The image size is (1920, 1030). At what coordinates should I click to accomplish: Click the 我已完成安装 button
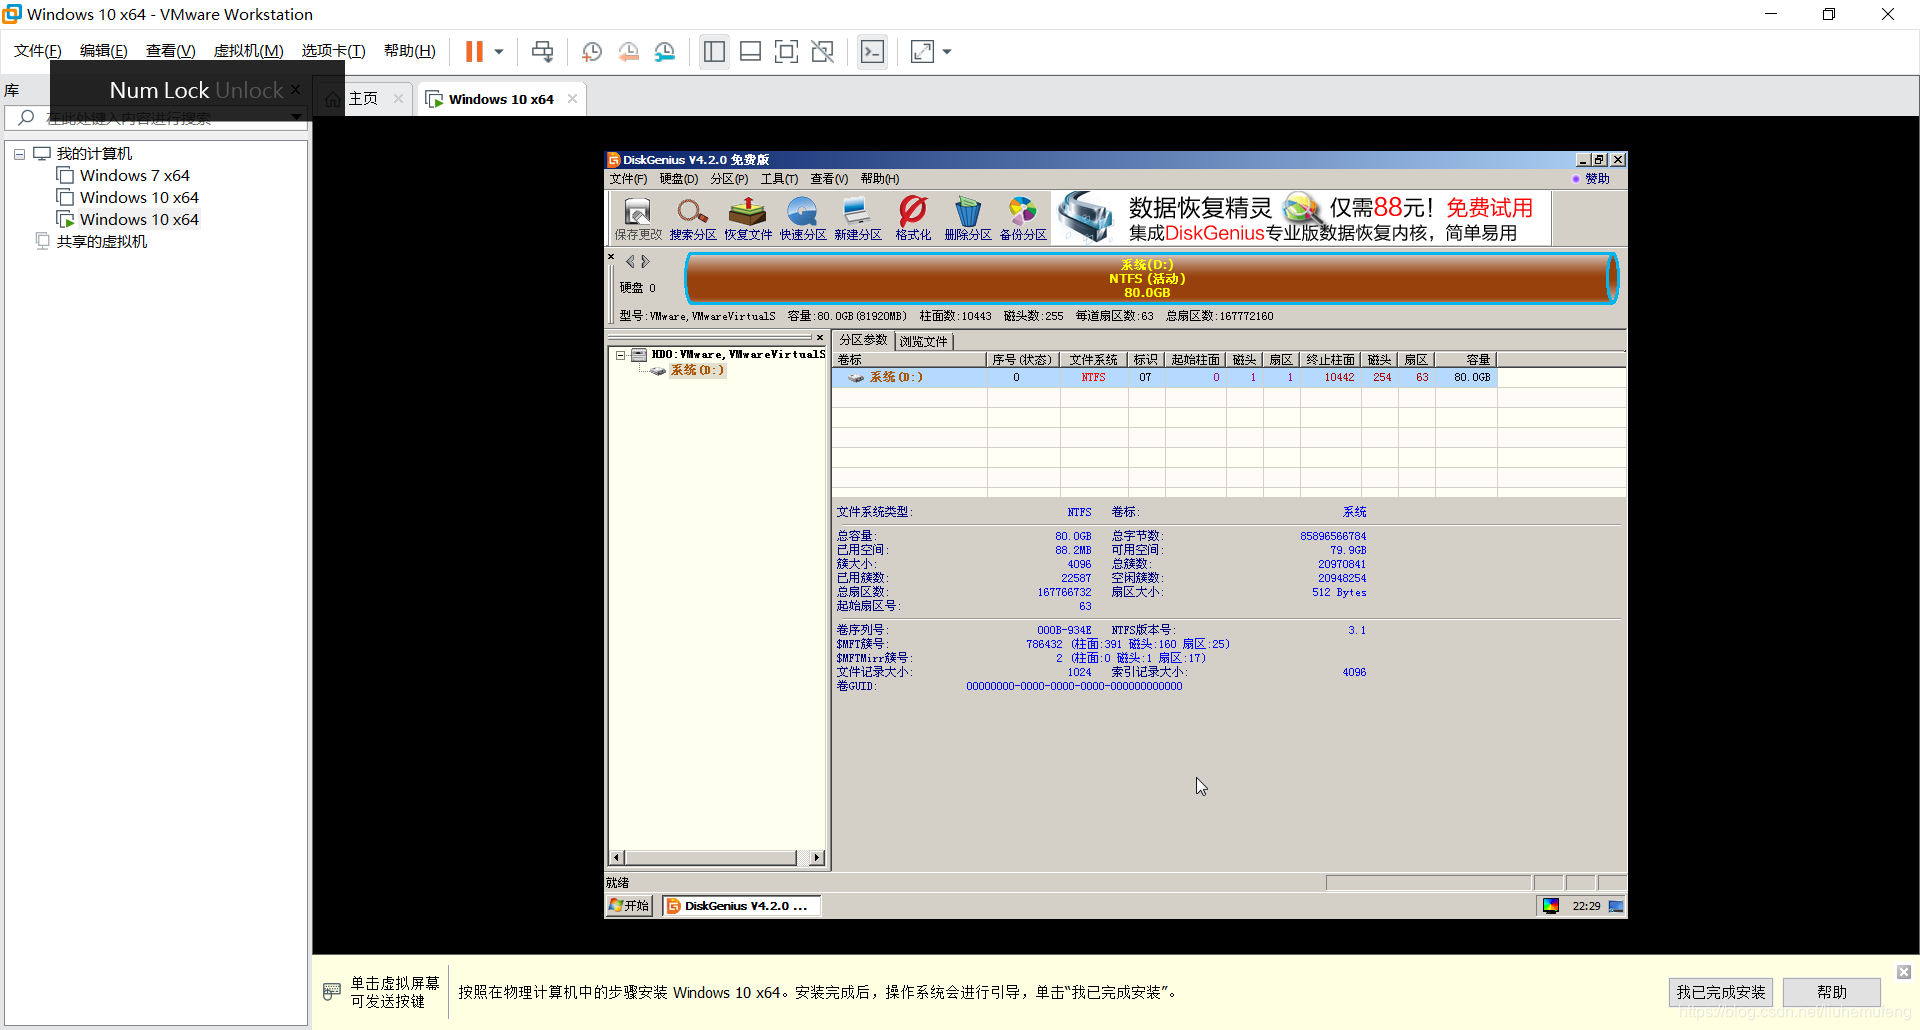click(1721, 992)
